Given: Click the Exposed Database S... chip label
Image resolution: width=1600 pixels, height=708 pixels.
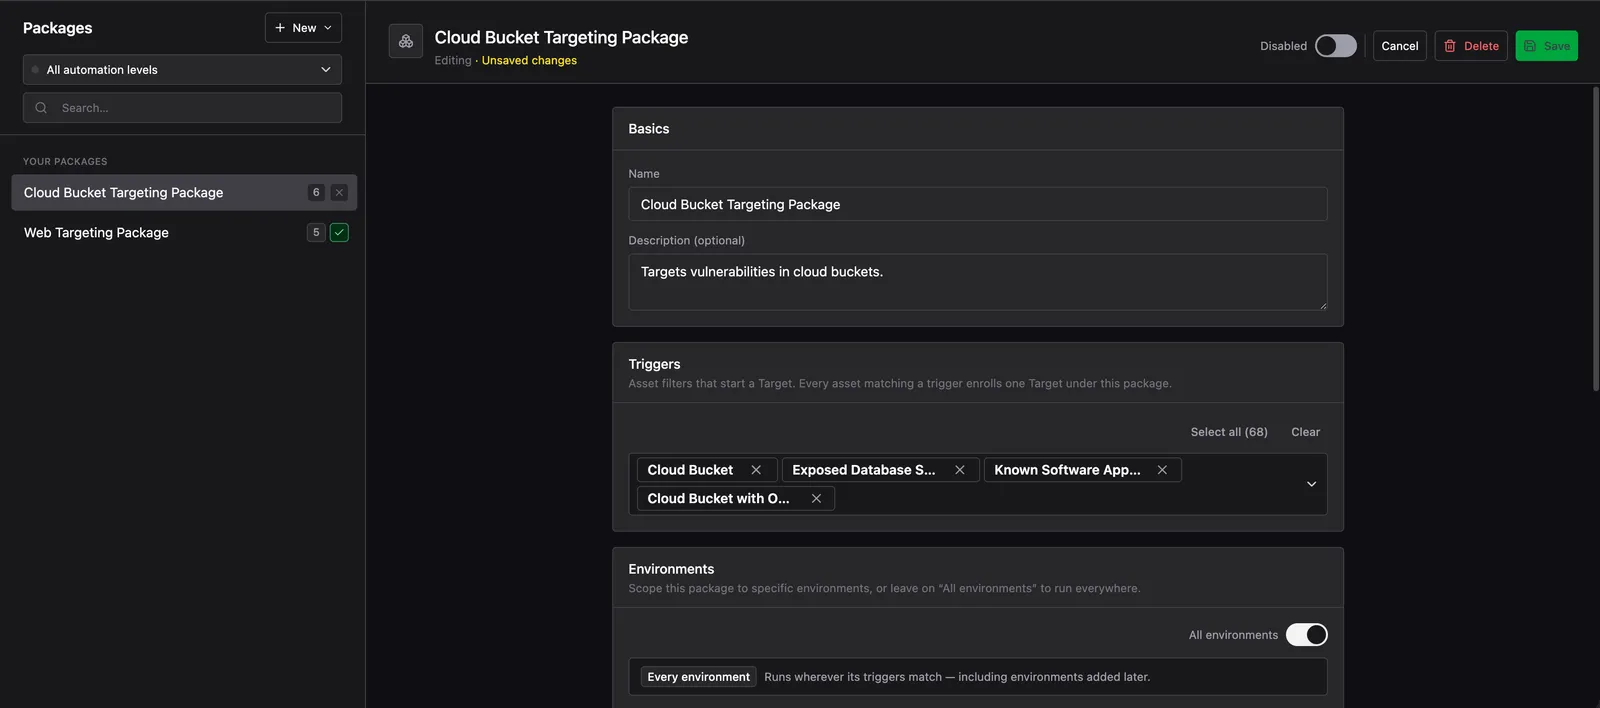Looking at the screenshot, I should click(x=864, y=470).
